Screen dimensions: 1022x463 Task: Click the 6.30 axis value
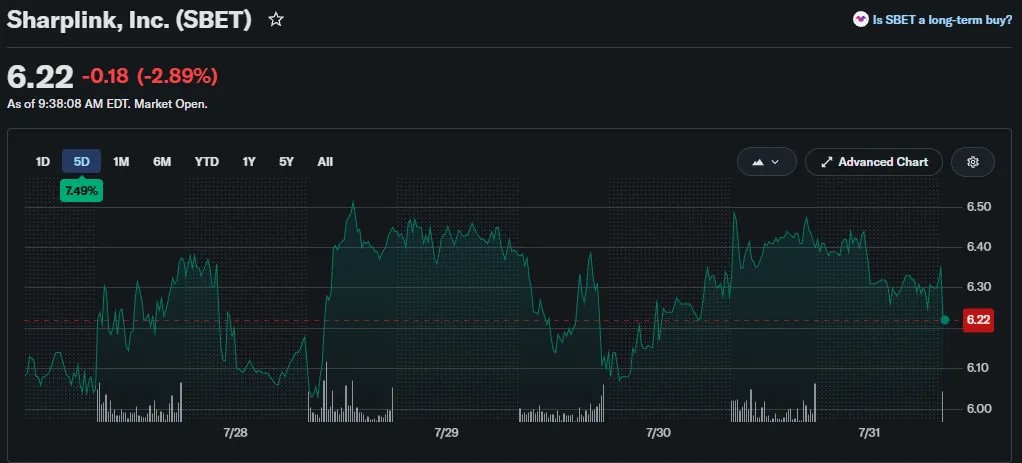pyautogui.click(x=978, y=287)
